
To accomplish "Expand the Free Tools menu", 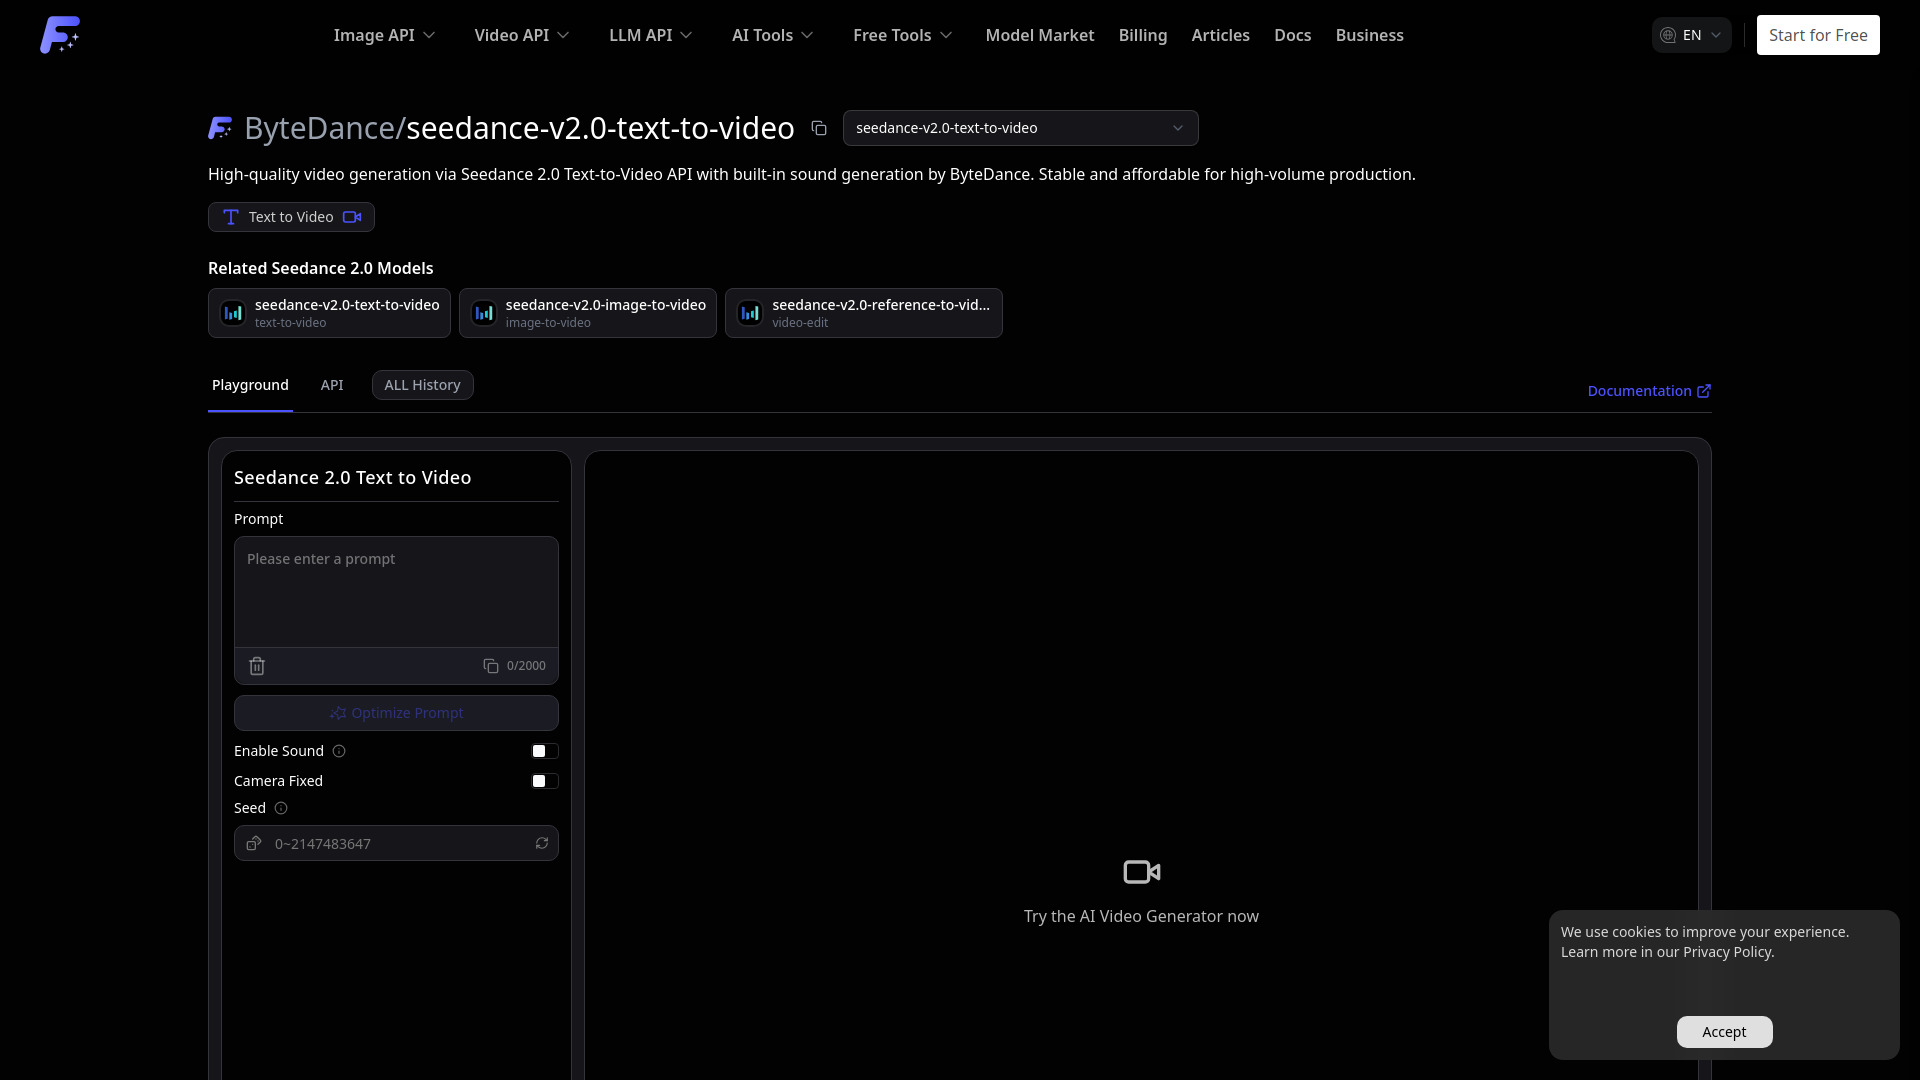I will point(903,35).
